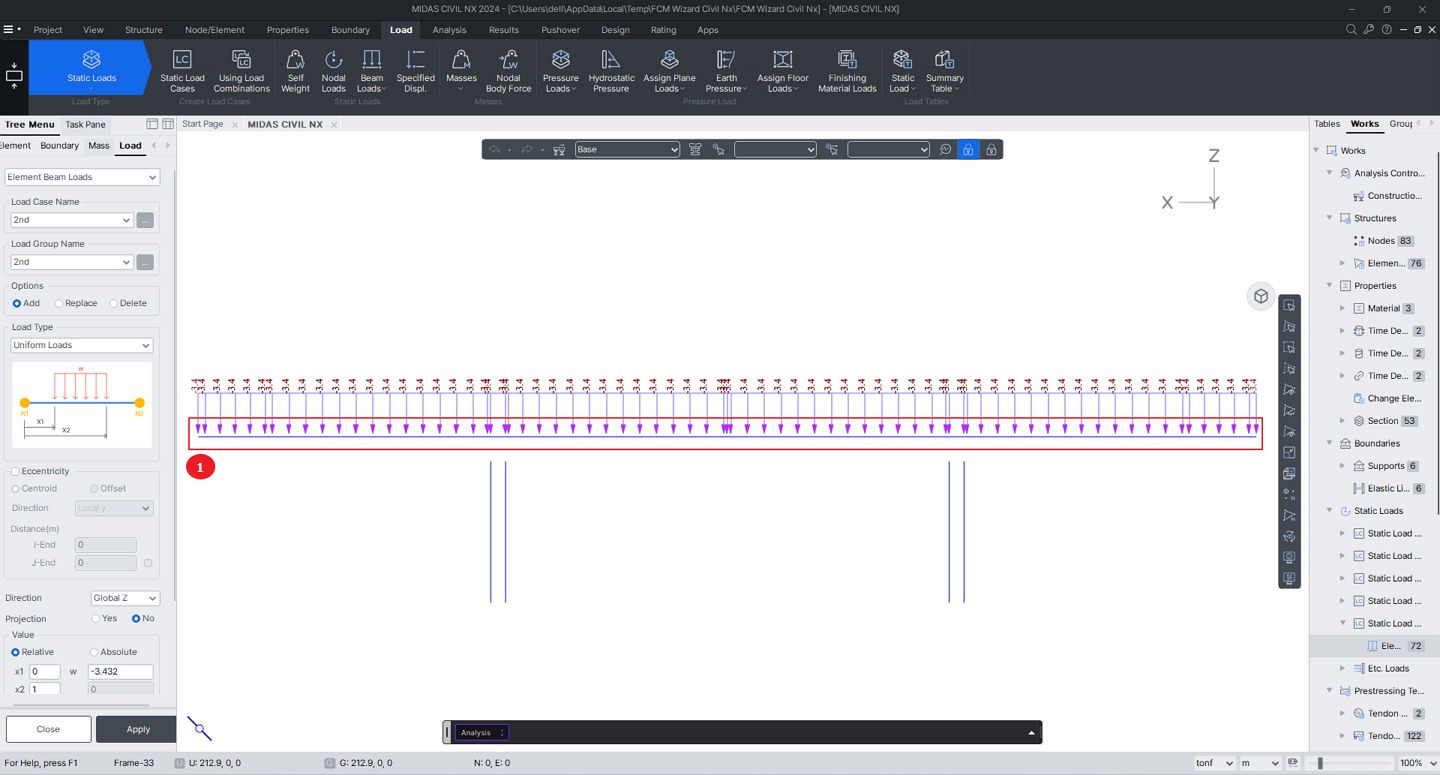Screen dimensions: 1440x775
Task: Click the collapse ribbon arrow icon
Action: [x=14, y=75]
